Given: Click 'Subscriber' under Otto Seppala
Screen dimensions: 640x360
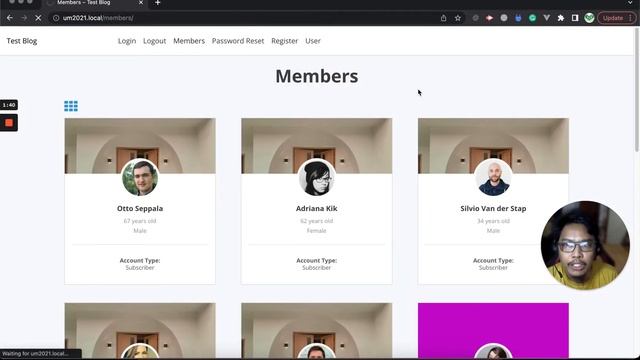Looking at the screenshot, I should coord(140,268).
